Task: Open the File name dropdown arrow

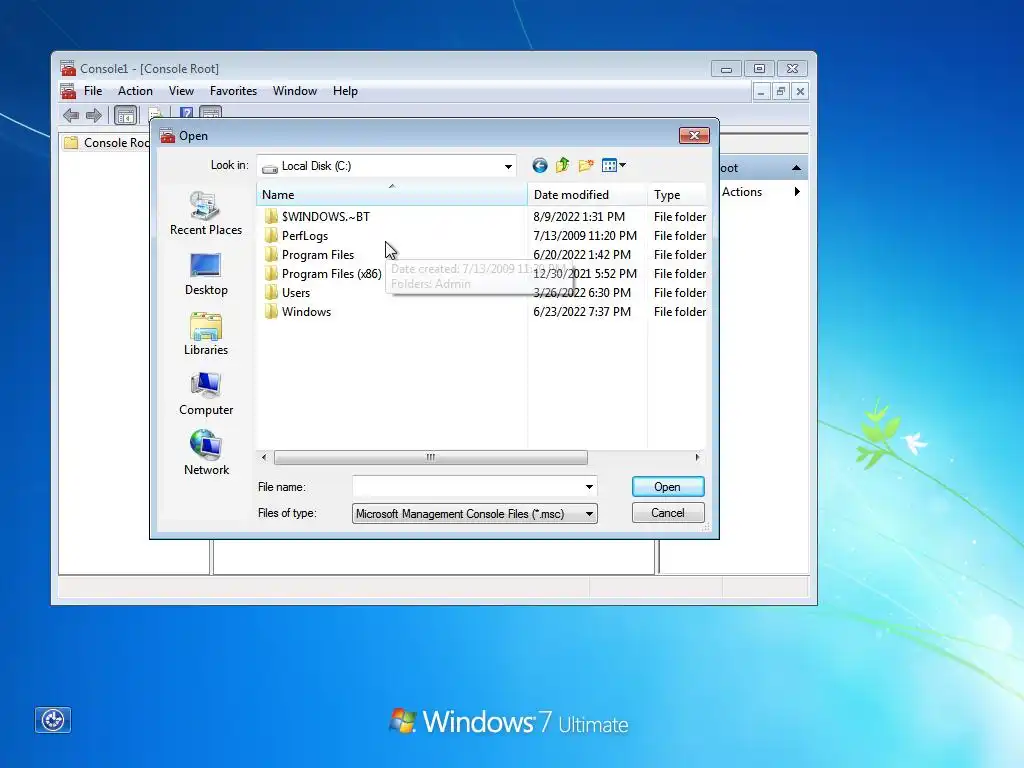Action: (589, 487)
